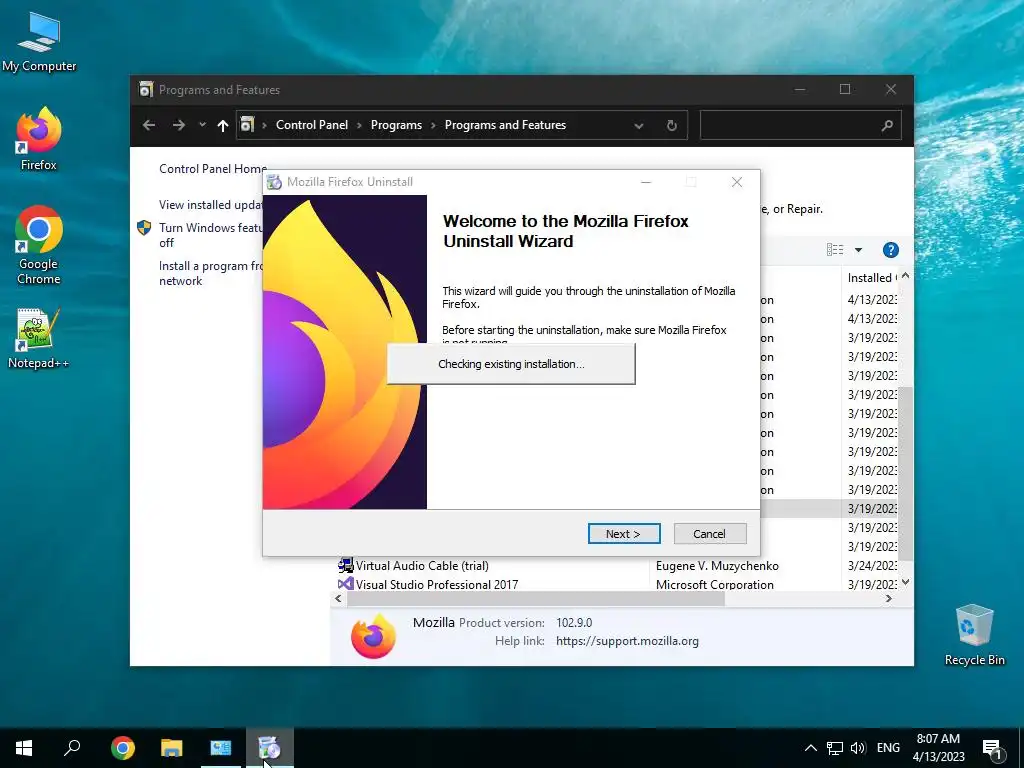Click Eugene V. Muzychenko publisher cell
This screenshot has height=768, width=1024.
pos(717,566)
